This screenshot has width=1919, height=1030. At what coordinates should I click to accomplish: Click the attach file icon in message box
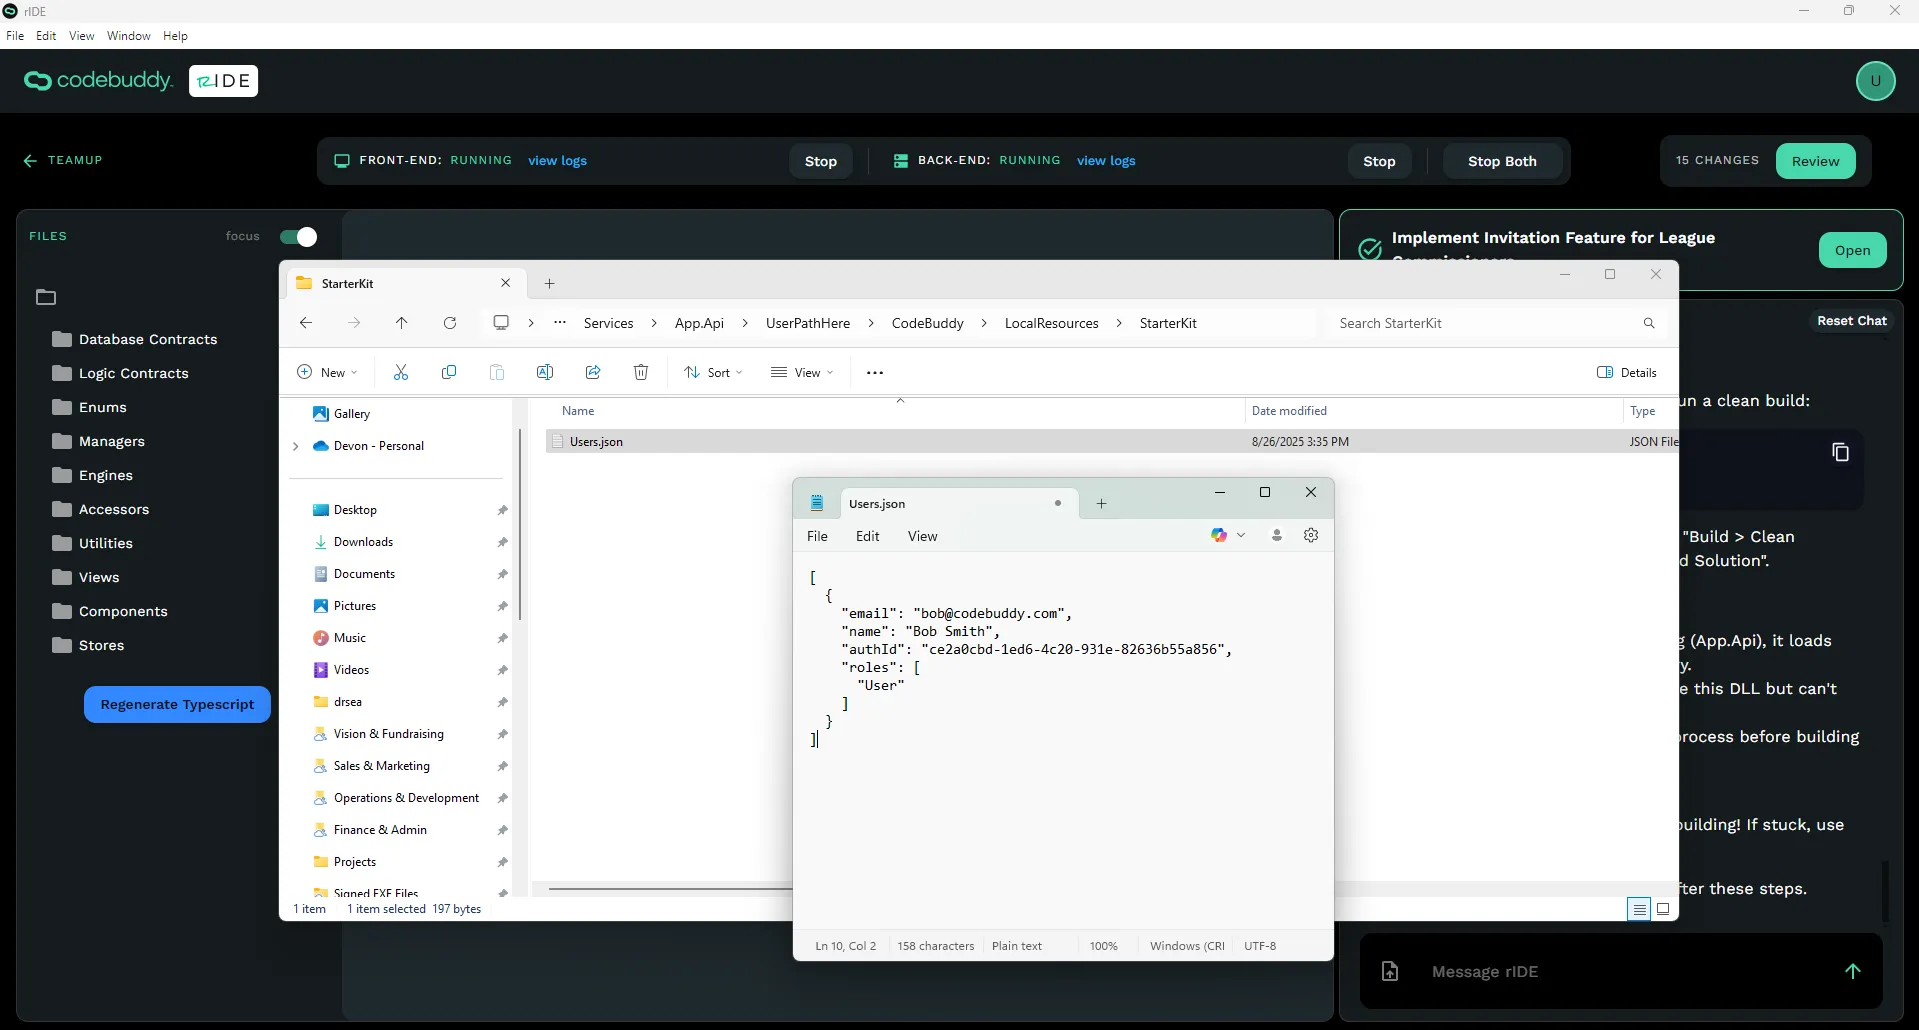click(1390, 971)
